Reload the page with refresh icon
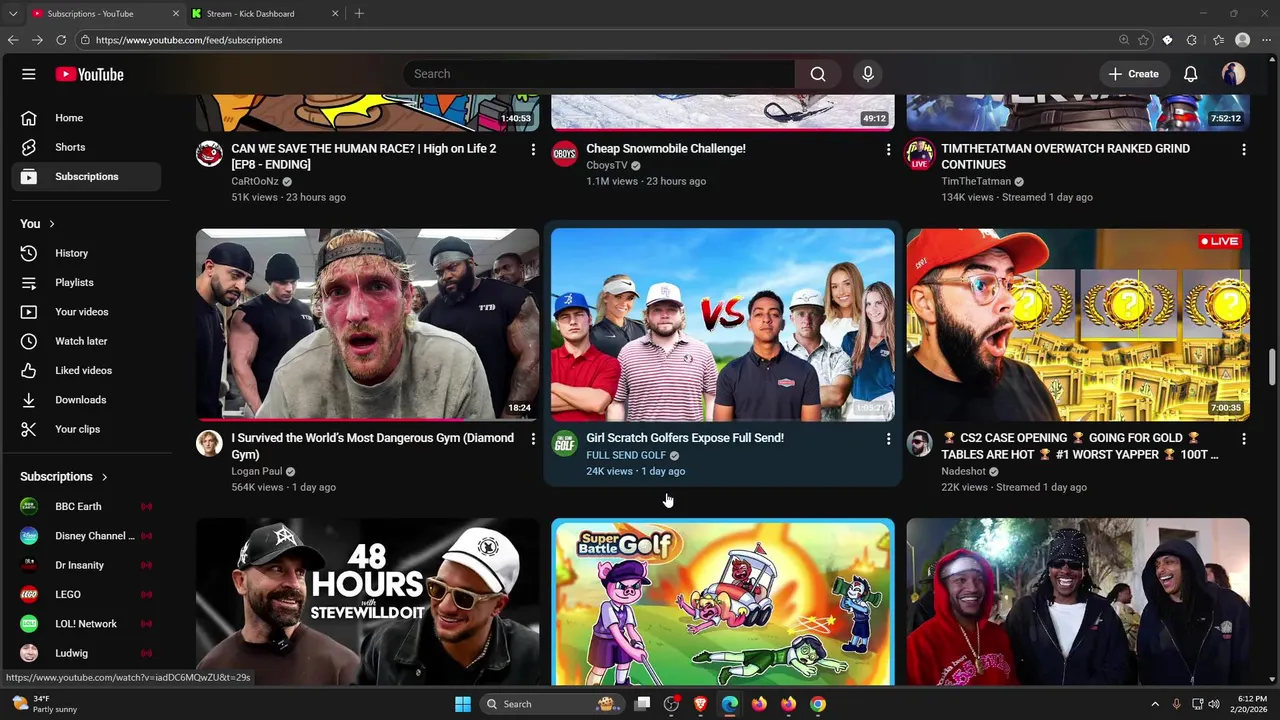 61,40
